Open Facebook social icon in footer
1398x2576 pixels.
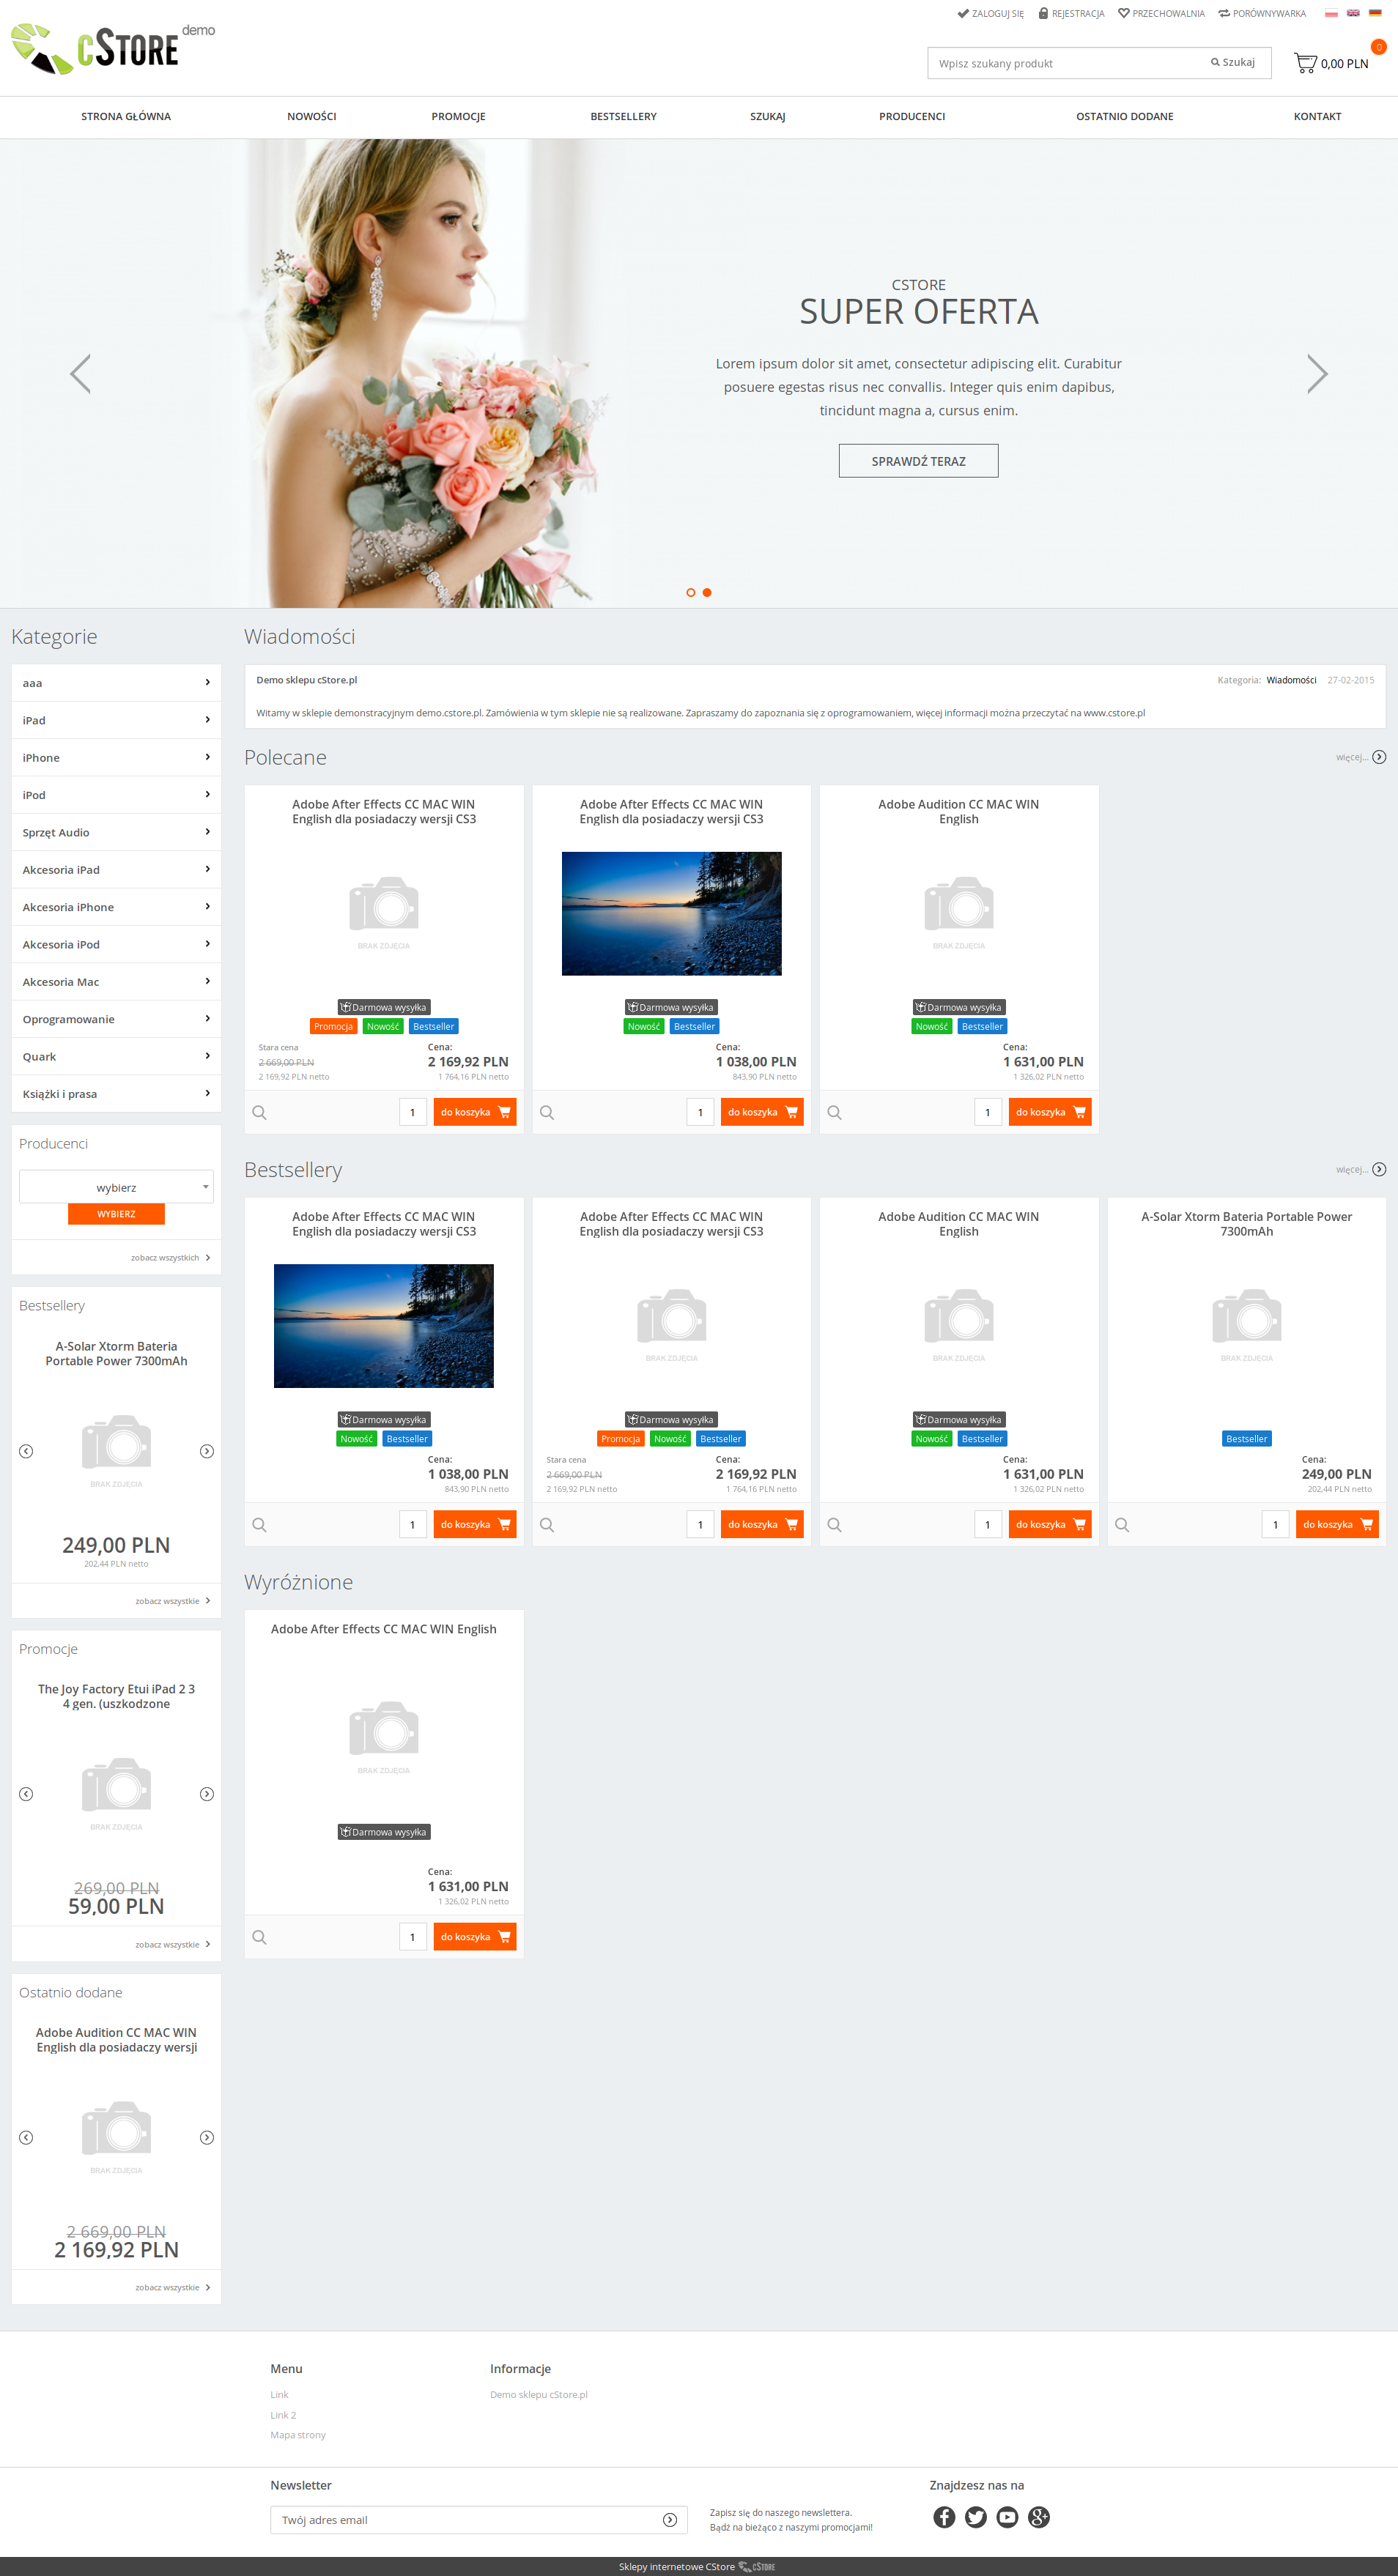pos(944,2517)
